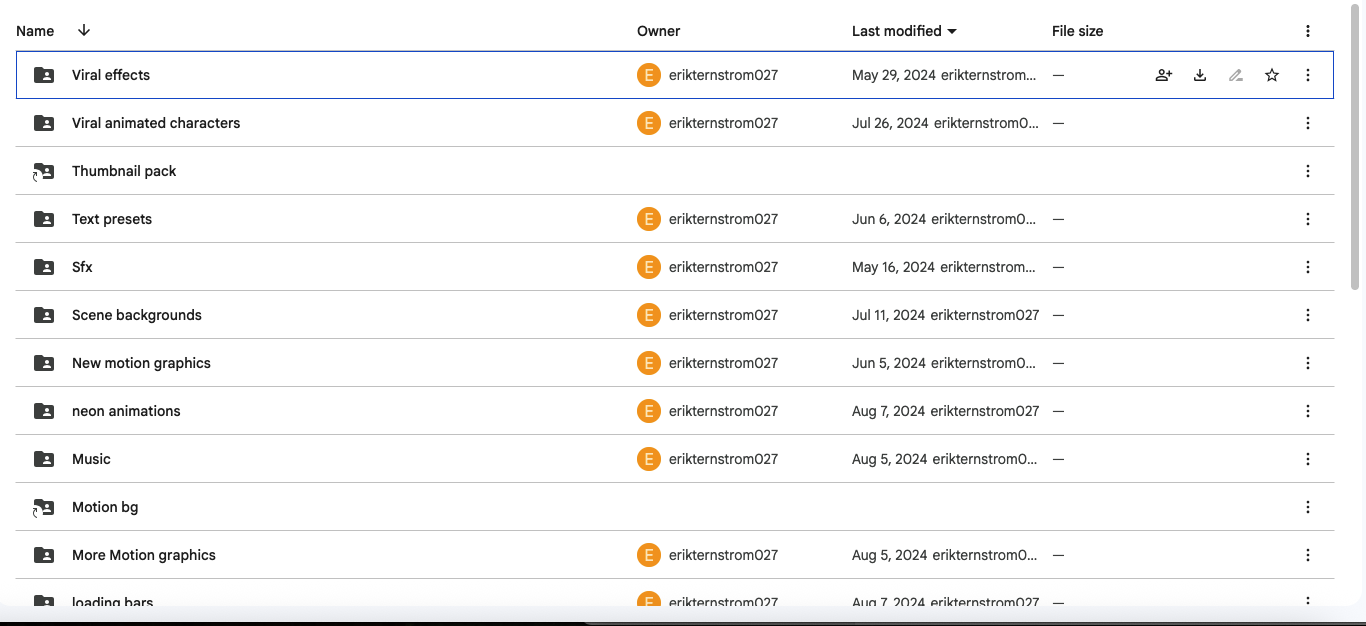Star the Viral effects folder
Screen dimensions: 1366x626
(1272, 75)
